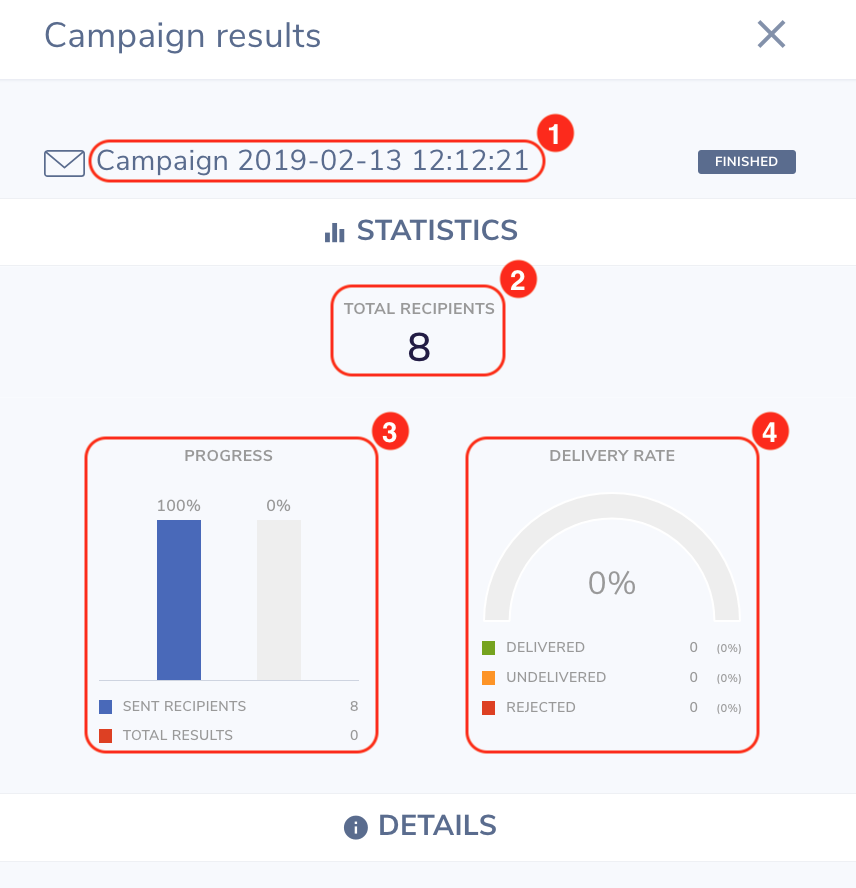The width and height of the screenshot is (856, 888).
Task: Click the TOTAL RECIPIENTS count box
Action: click(418, 330)
